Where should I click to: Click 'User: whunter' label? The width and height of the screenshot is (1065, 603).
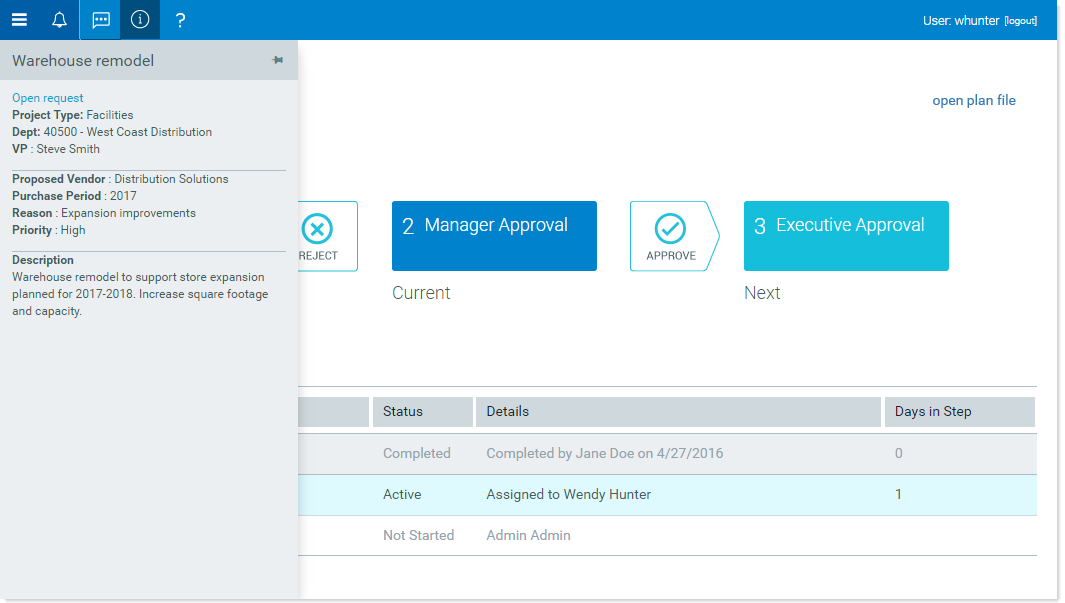pos(961,21)
